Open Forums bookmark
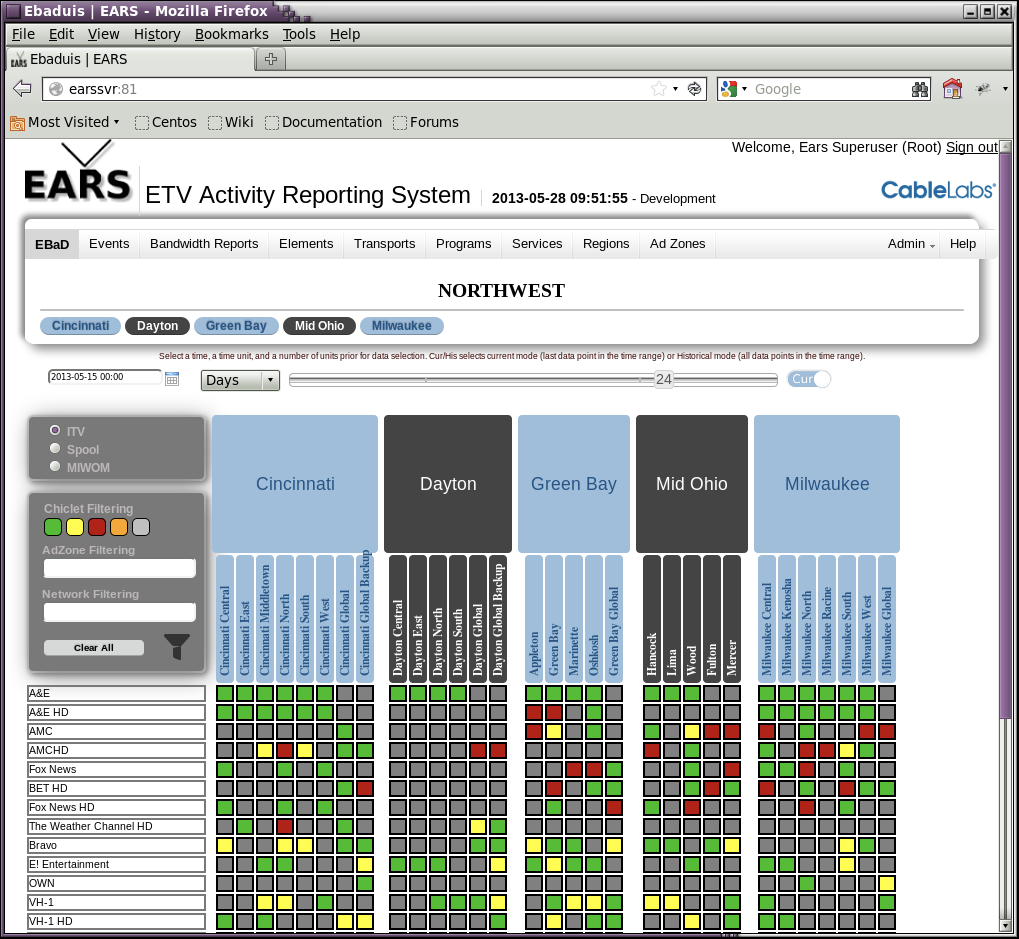Image resolution: width=1019 pixels, height=939 pixels. pyautogui.click(x=426, y=122)
